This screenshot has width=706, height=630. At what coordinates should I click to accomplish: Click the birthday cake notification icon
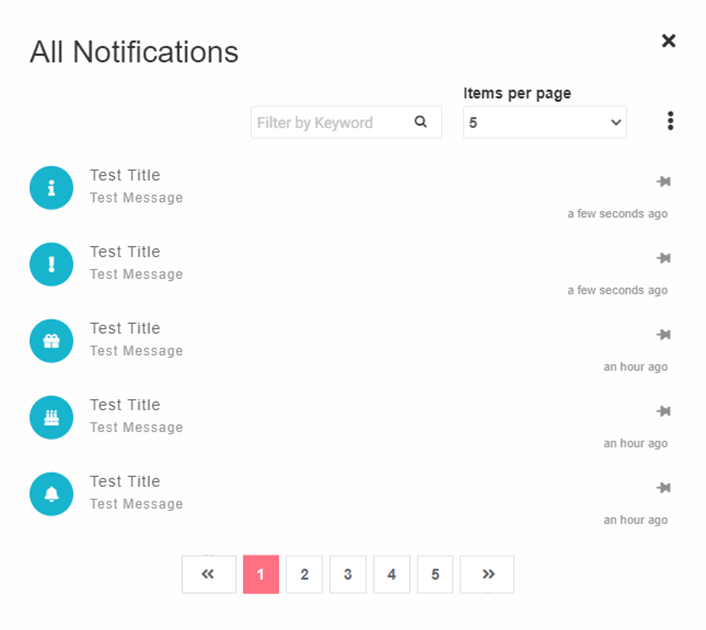point(52,417)
